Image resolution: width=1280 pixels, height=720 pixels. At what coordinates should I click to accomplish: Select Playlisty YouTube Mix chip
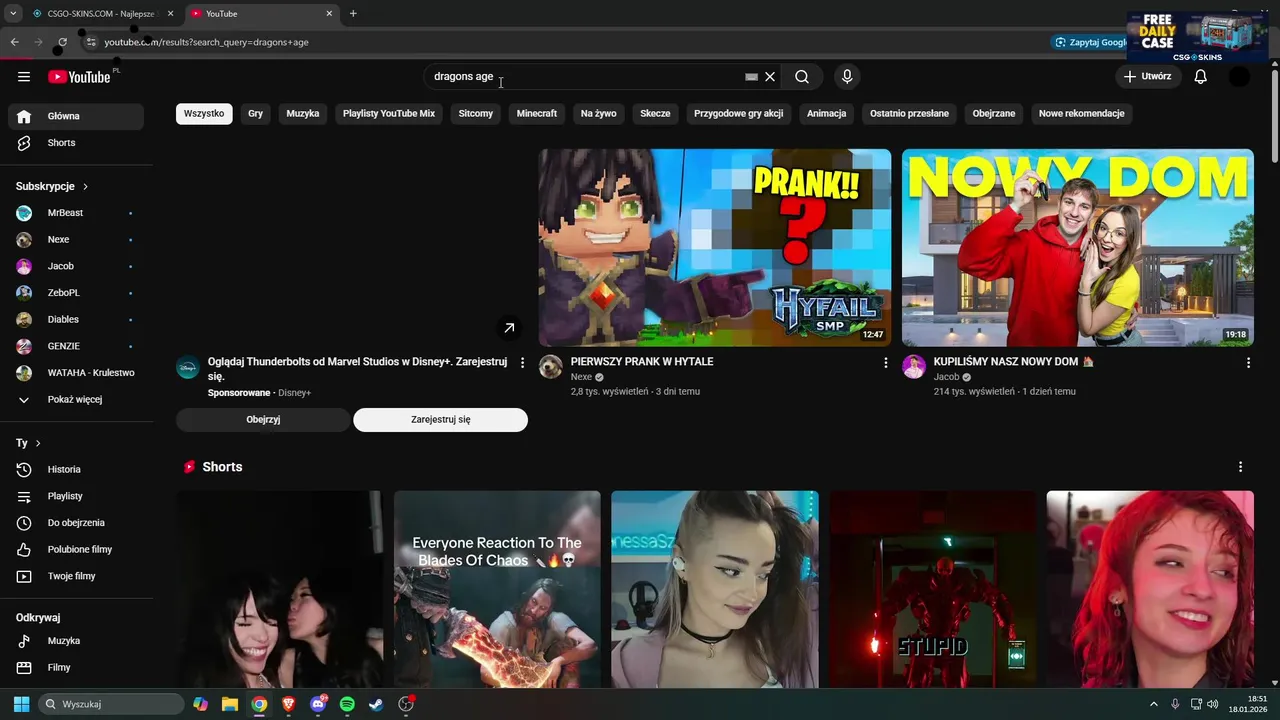(x=389, y=114)
